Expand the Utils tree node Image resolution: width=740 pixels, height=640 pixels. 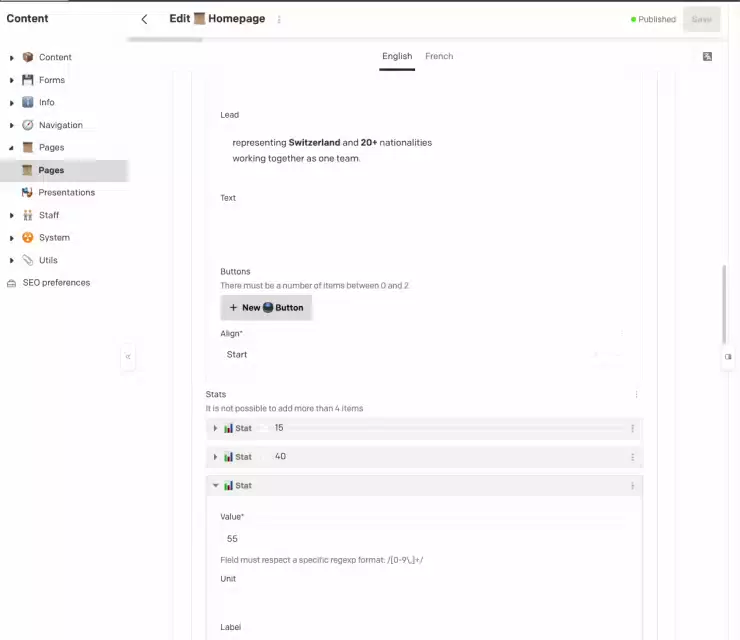point(12,261)
